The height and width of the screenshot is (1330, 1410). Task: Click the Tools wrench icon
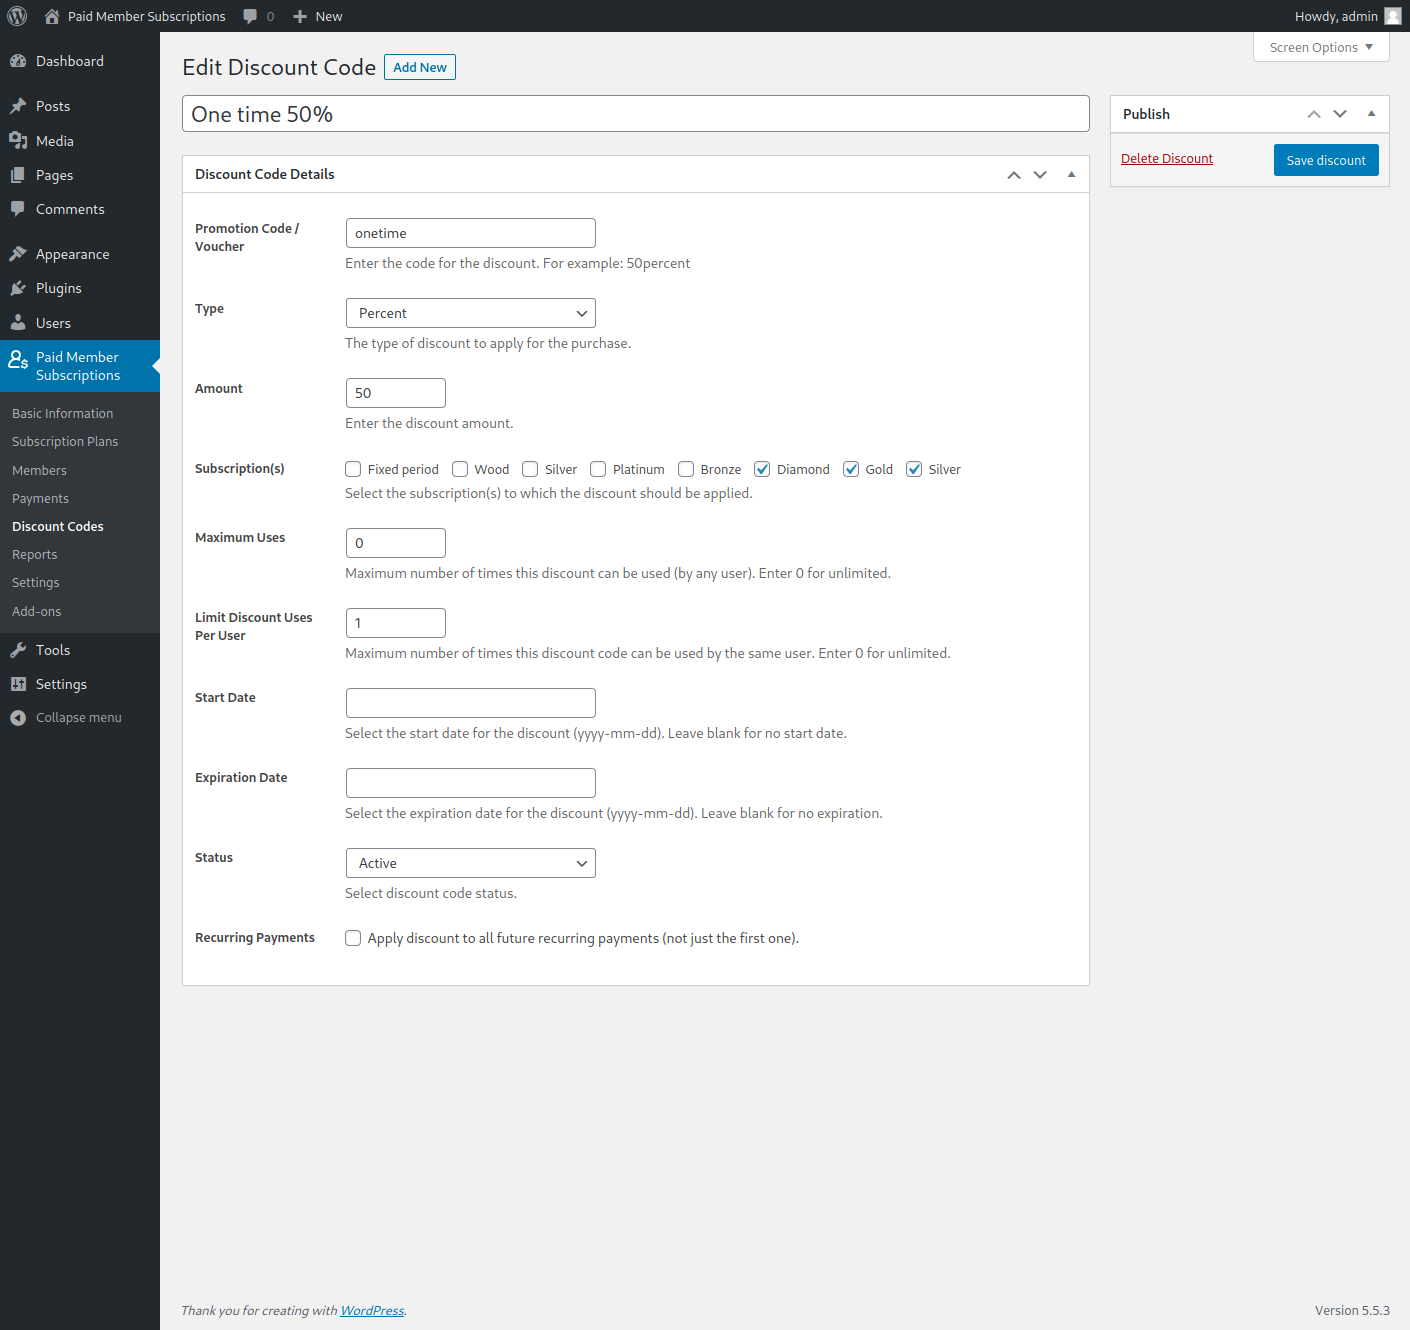coord(18,650)
